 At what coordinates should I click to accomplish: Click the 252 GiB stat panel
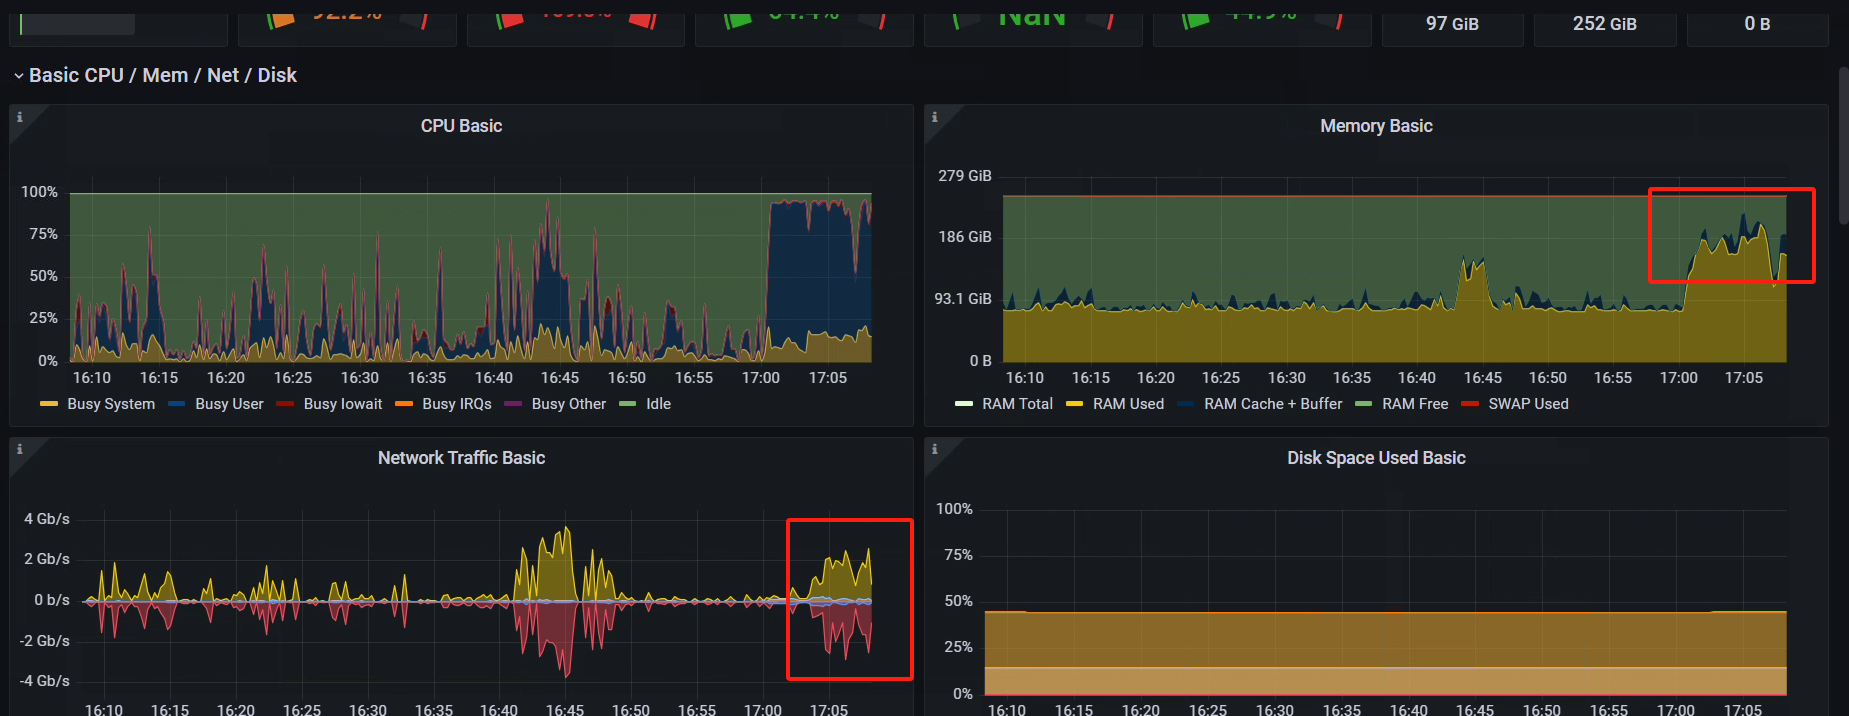pyautogui.click(x=1604, y=24)
